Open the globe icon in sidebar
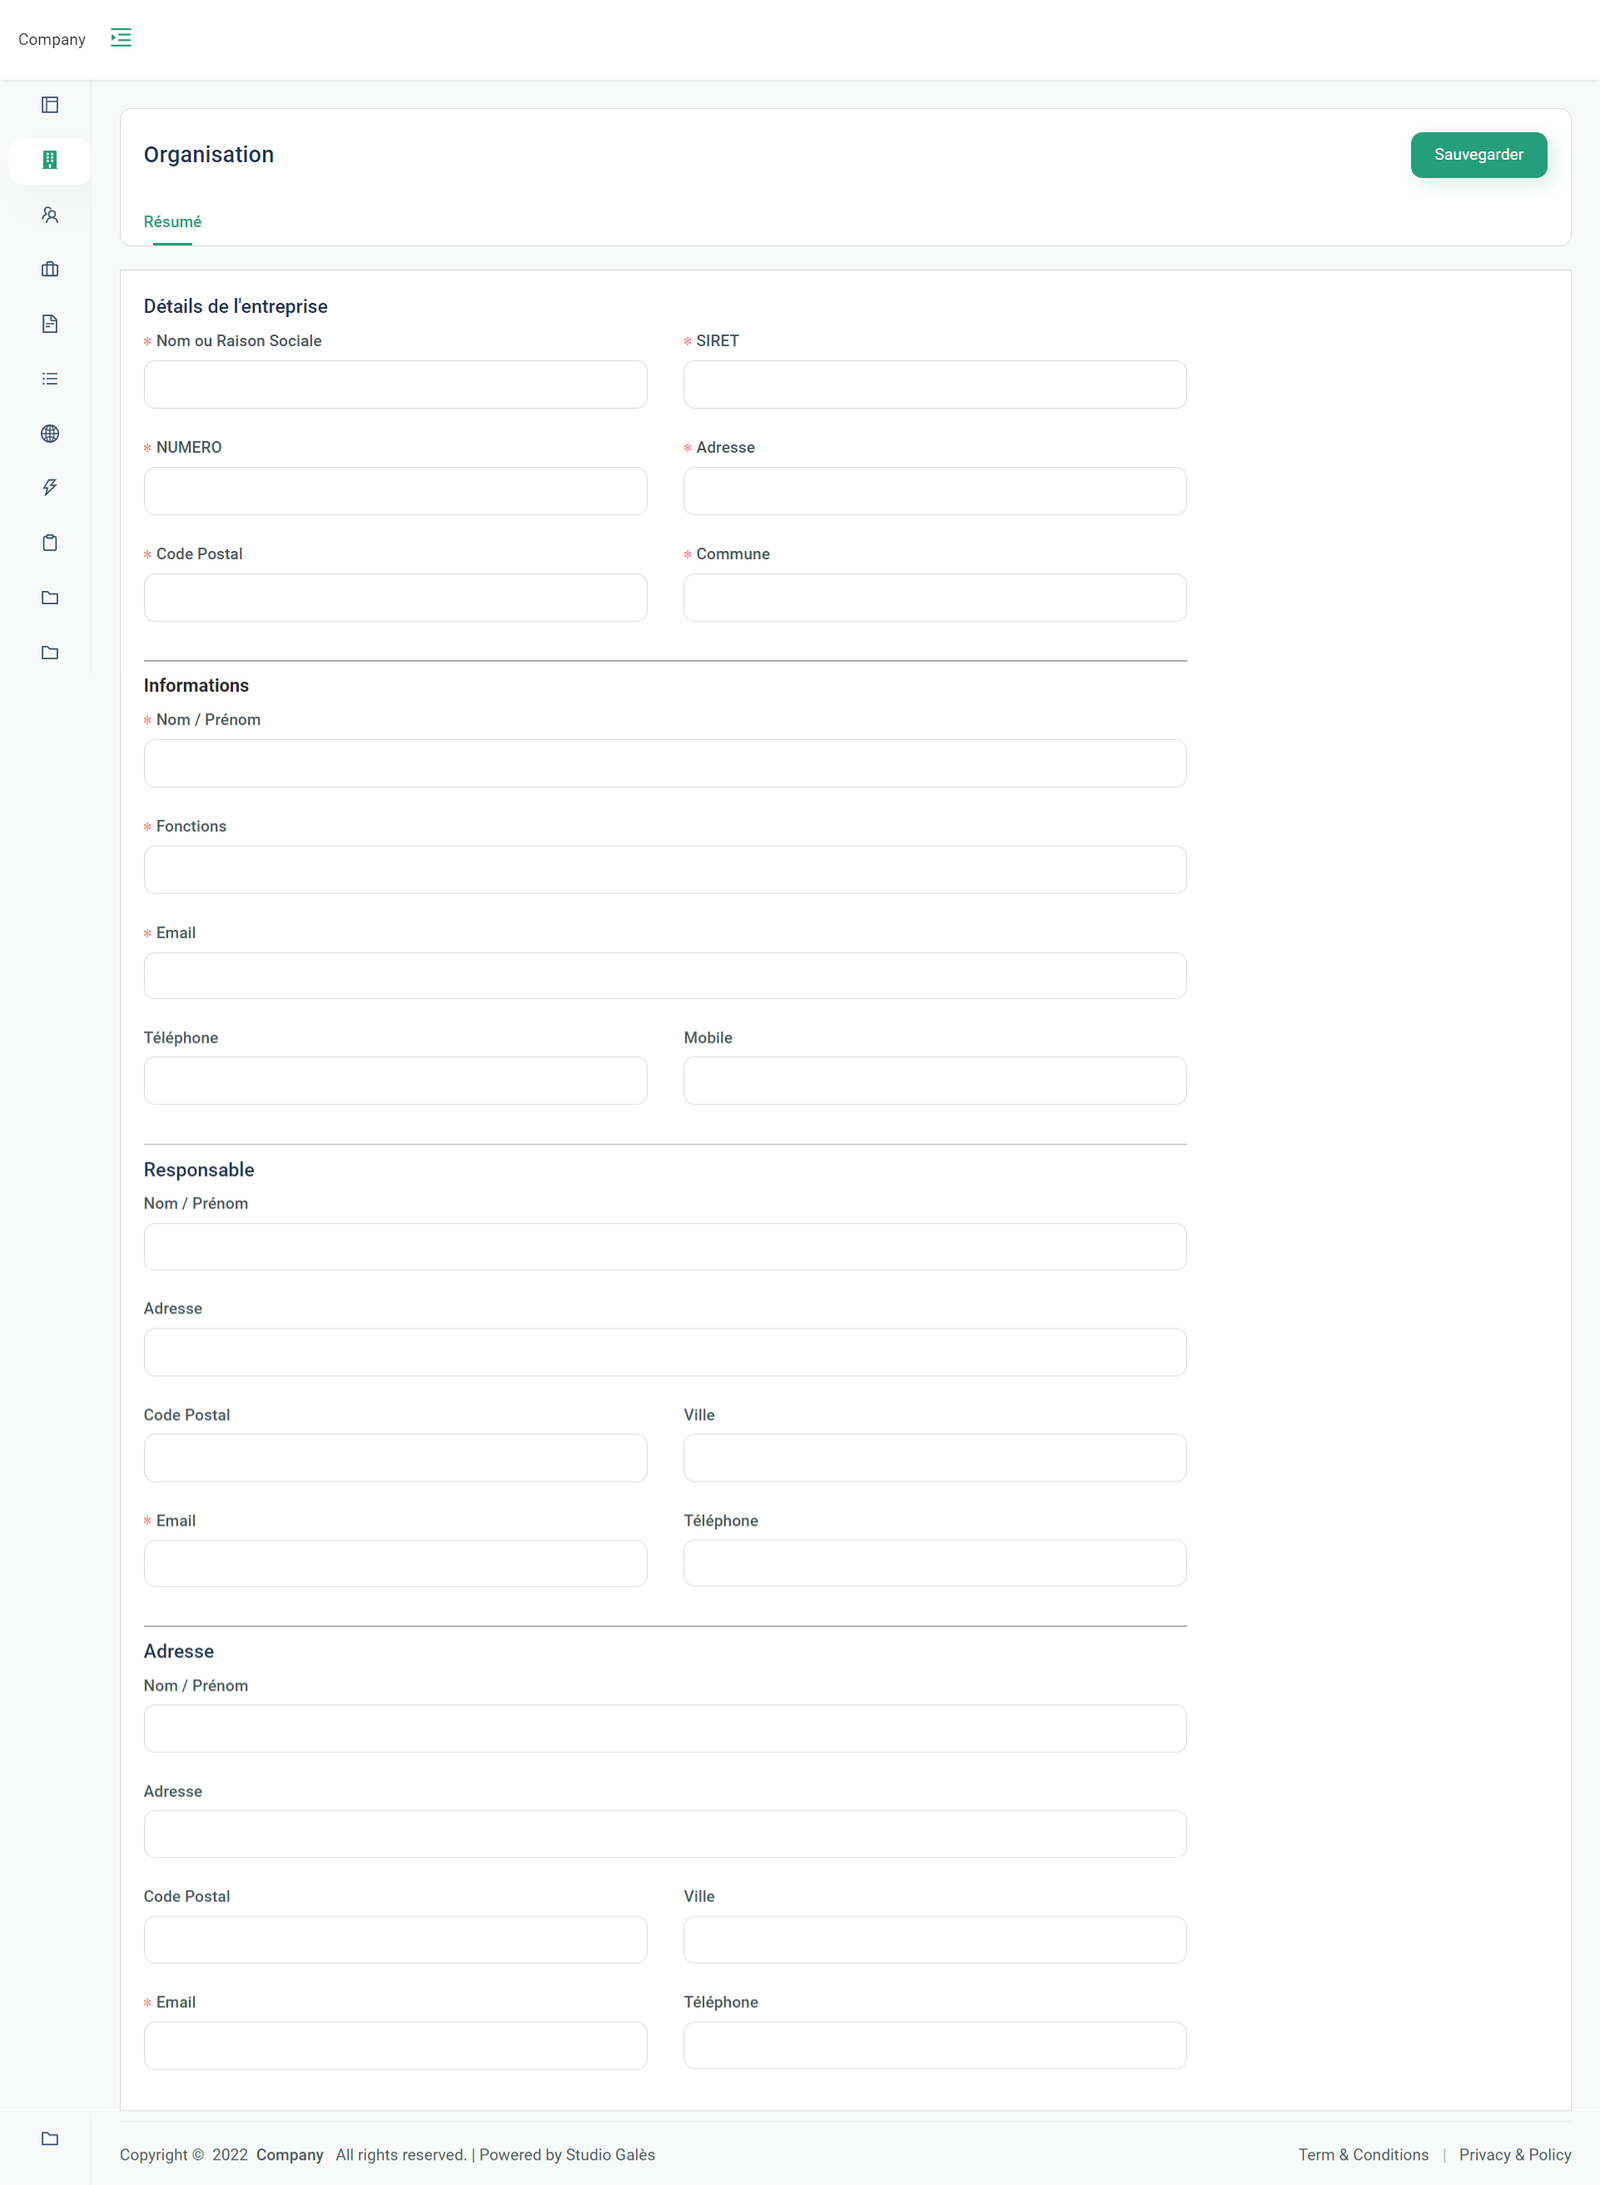Screen dimensions: 1600x2185 click(x=50, y=433)
